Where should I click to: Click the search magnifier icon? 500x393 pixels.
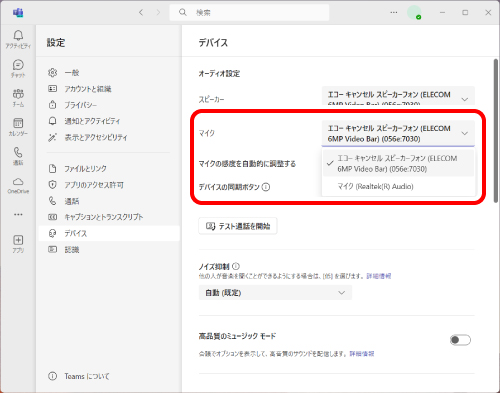point(183,12)
